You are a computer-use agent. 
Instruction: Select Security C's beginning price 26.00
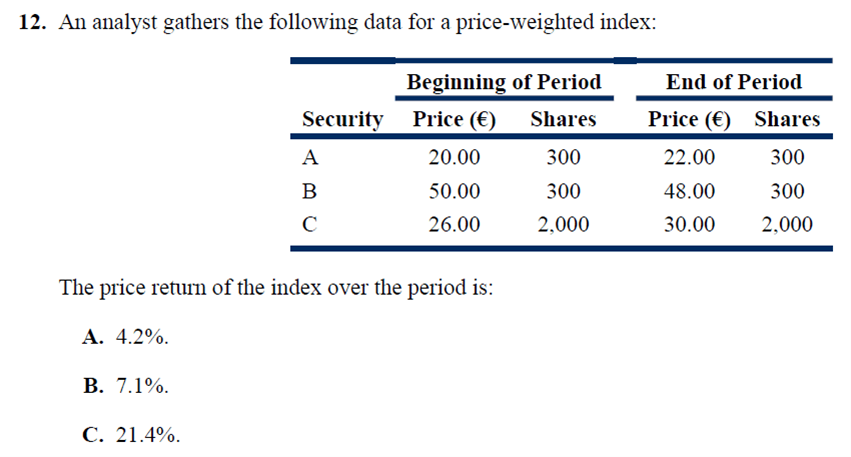tap(453, 224)
